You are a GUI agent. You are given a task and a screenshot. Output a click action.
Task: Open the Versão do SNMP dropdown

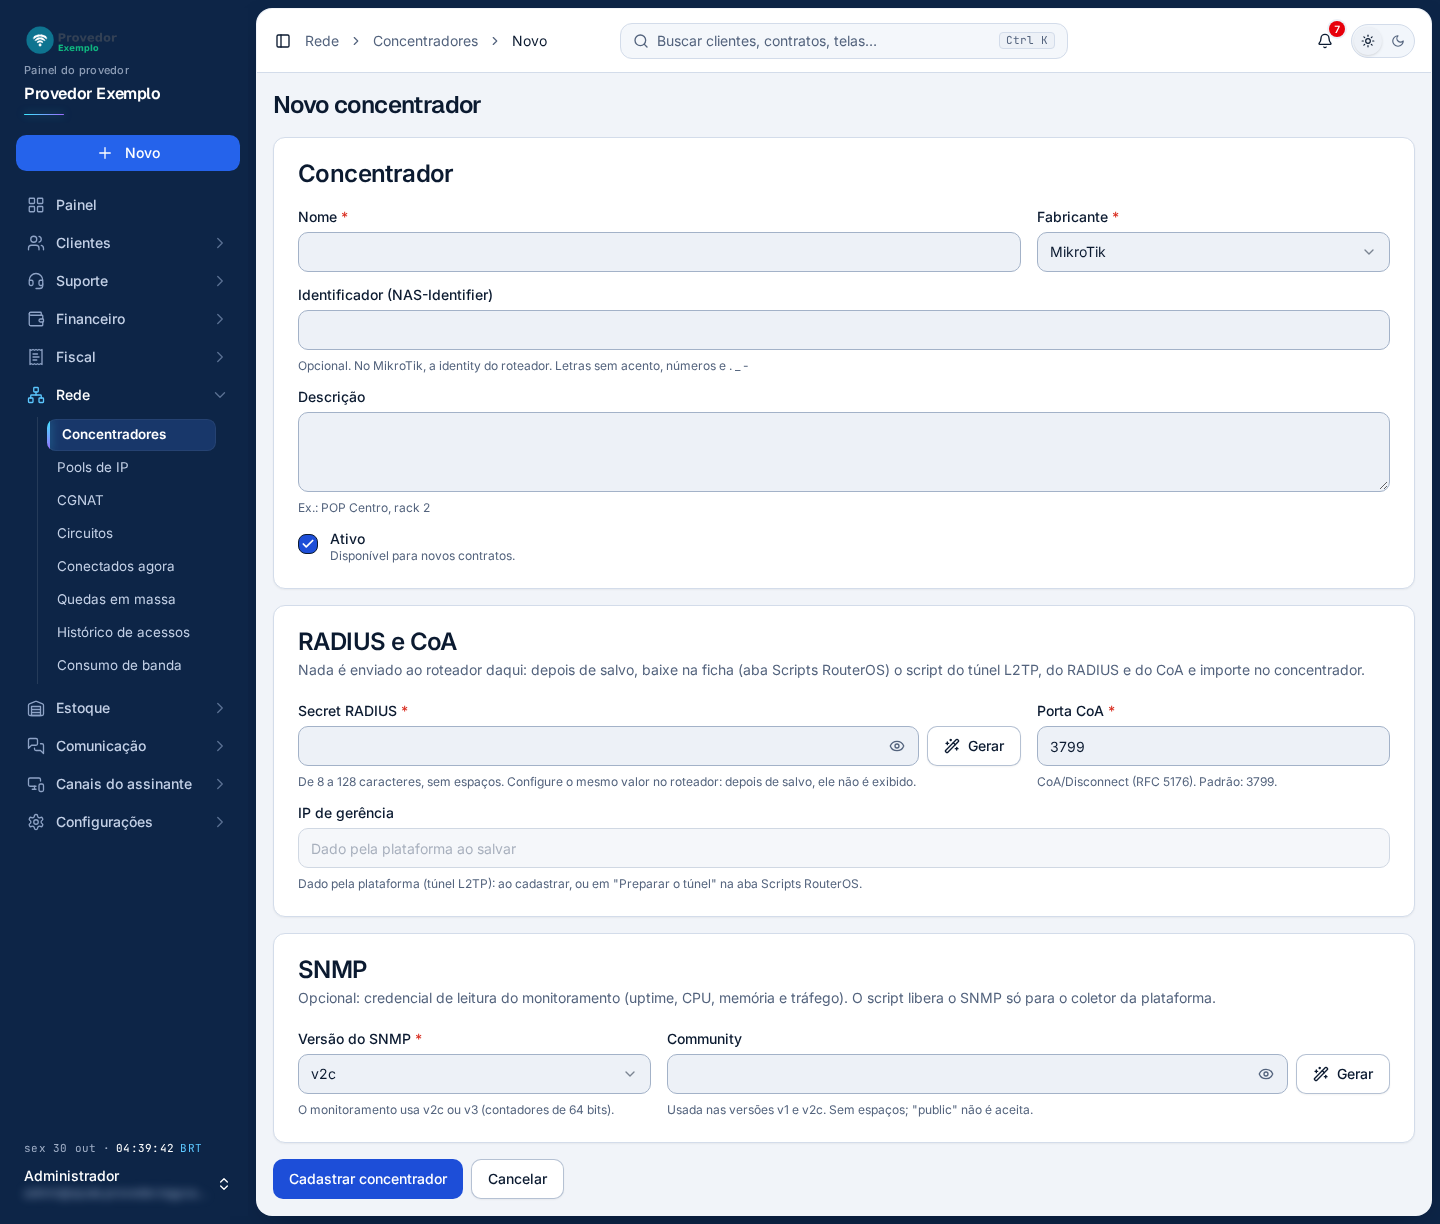474,1074
